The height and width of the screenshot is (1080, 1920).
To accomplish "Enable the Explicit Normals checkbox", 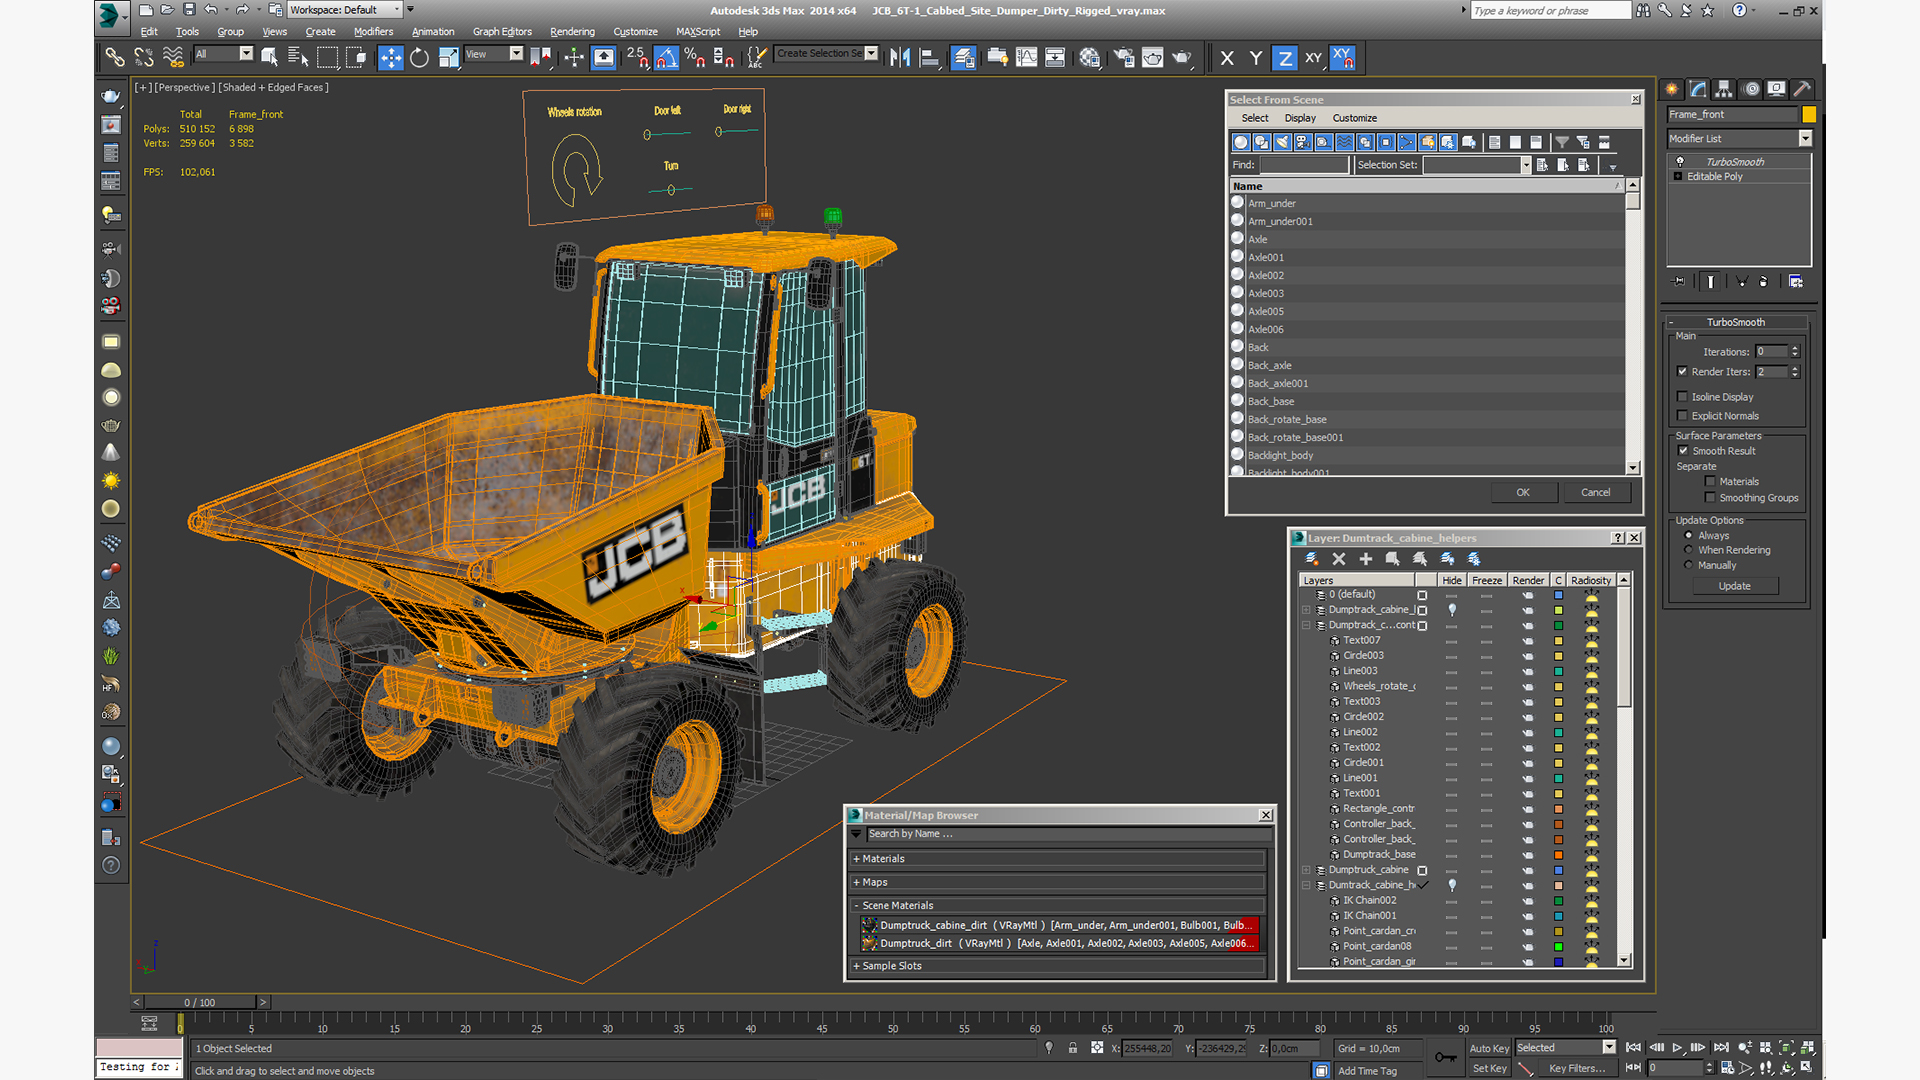I will [x=1682, y=416].
